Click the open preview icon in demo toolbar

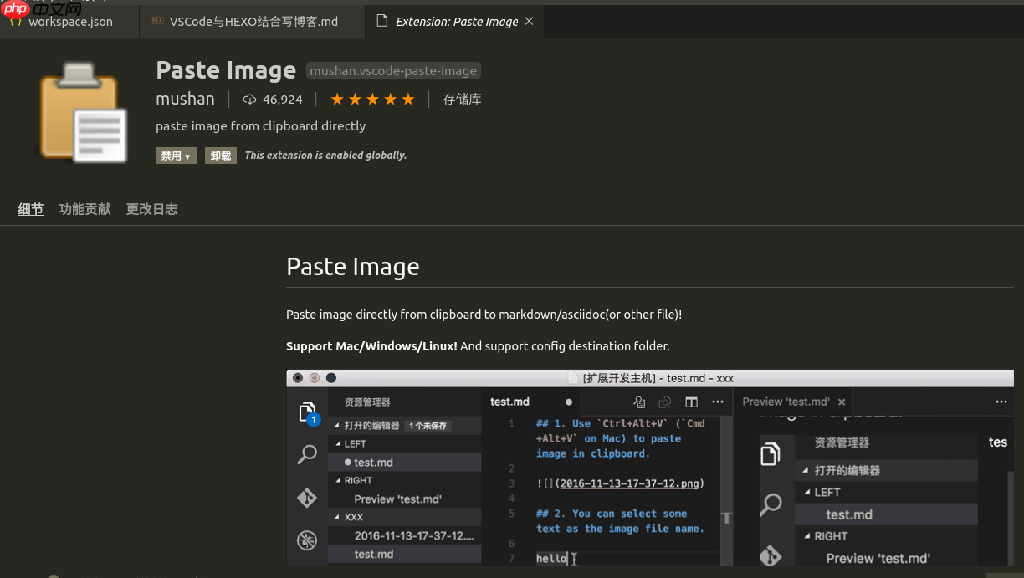(639, 402)
